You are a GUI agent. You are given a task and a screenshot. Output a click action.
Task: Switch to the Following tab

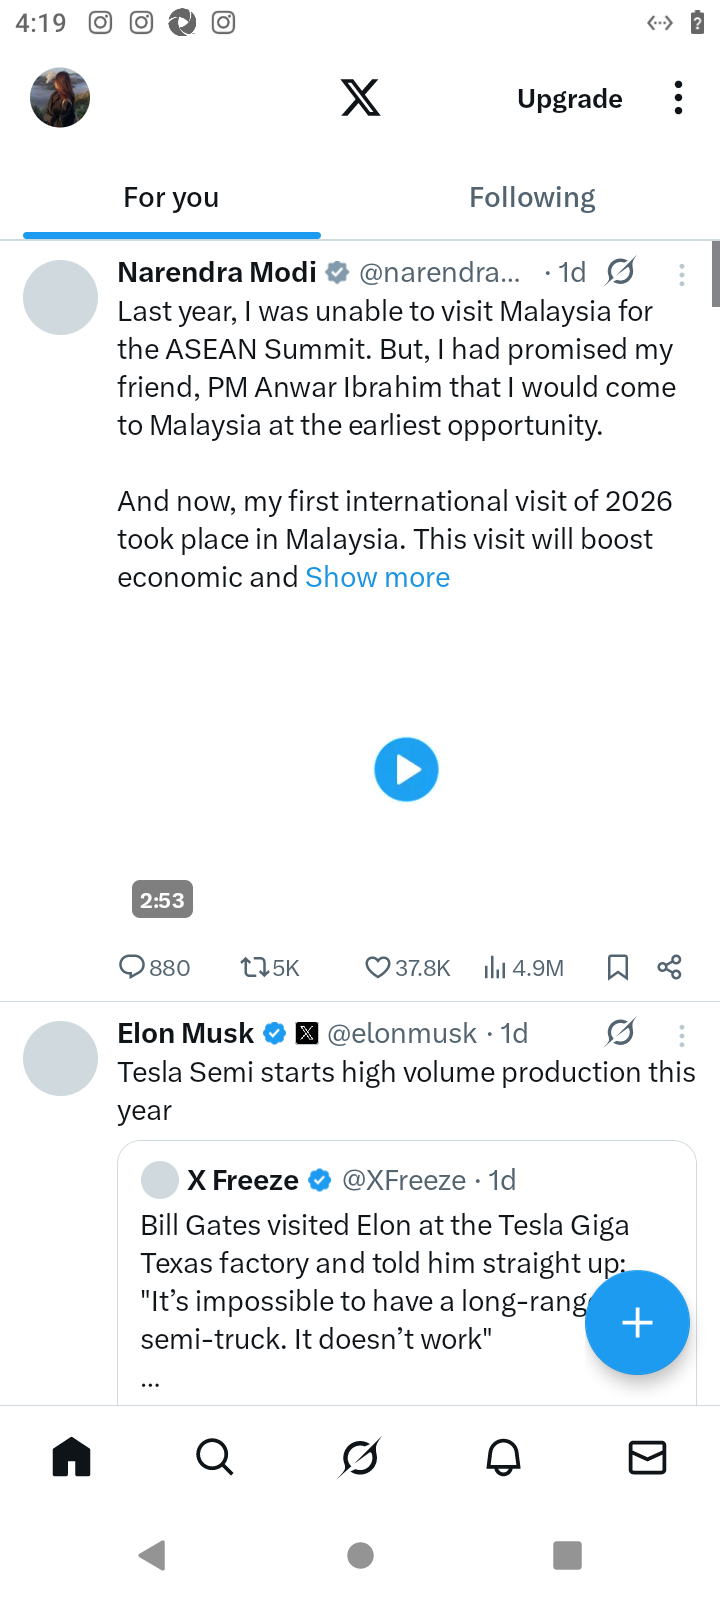point(532,198)
